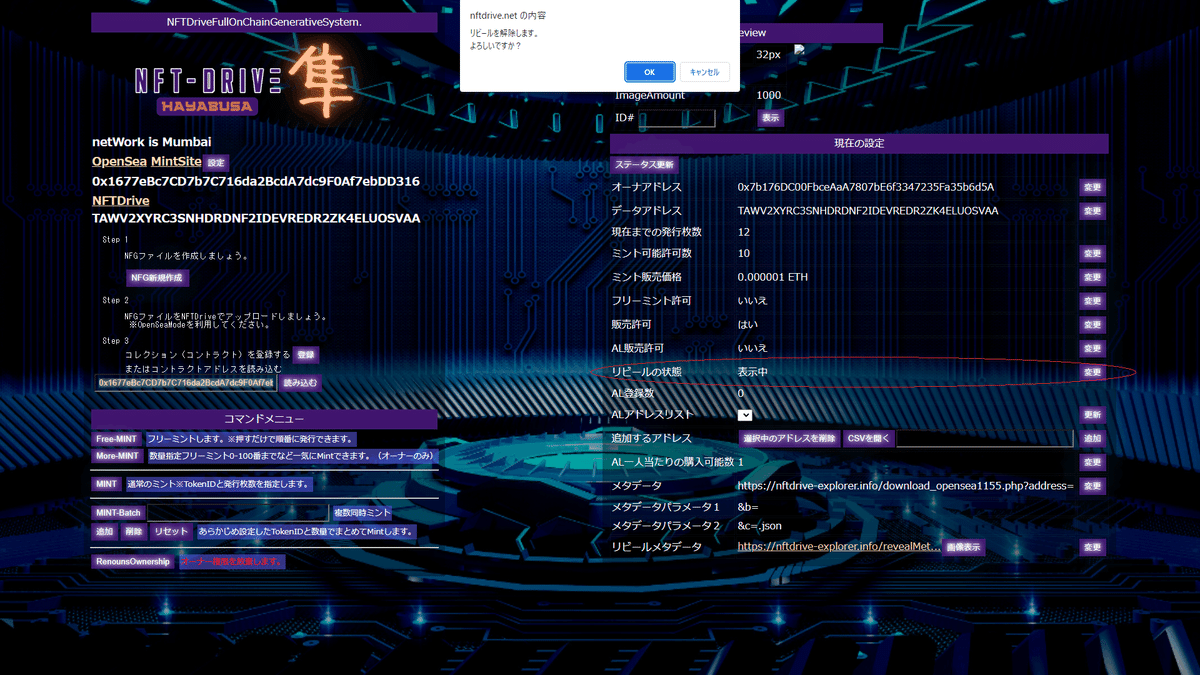This screenshot has width=1200, height=675.
Task: Dismiss the dialog with キャンセル
Action: tap(704, 72)
